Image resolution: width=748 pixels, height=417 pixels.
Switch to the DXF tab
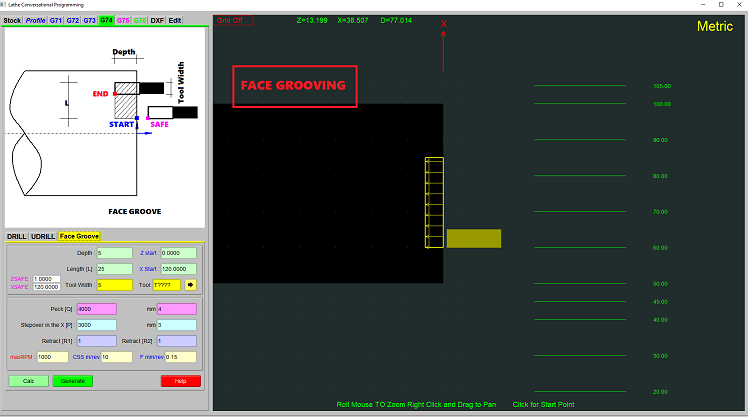click(157, 20)
